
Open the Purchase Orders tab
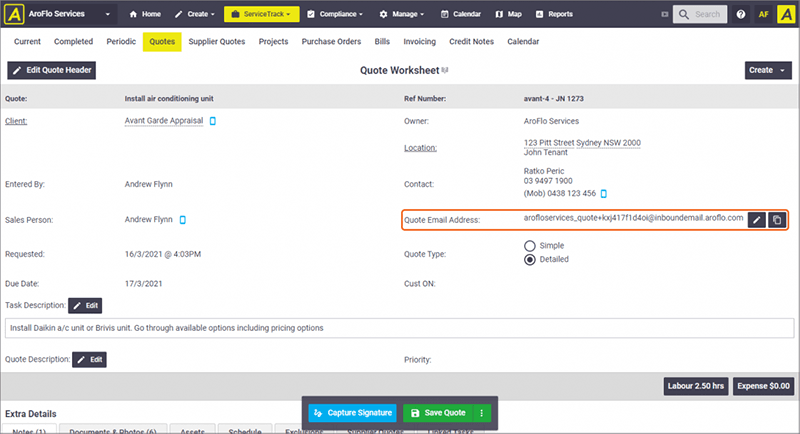tap(331, 41)
